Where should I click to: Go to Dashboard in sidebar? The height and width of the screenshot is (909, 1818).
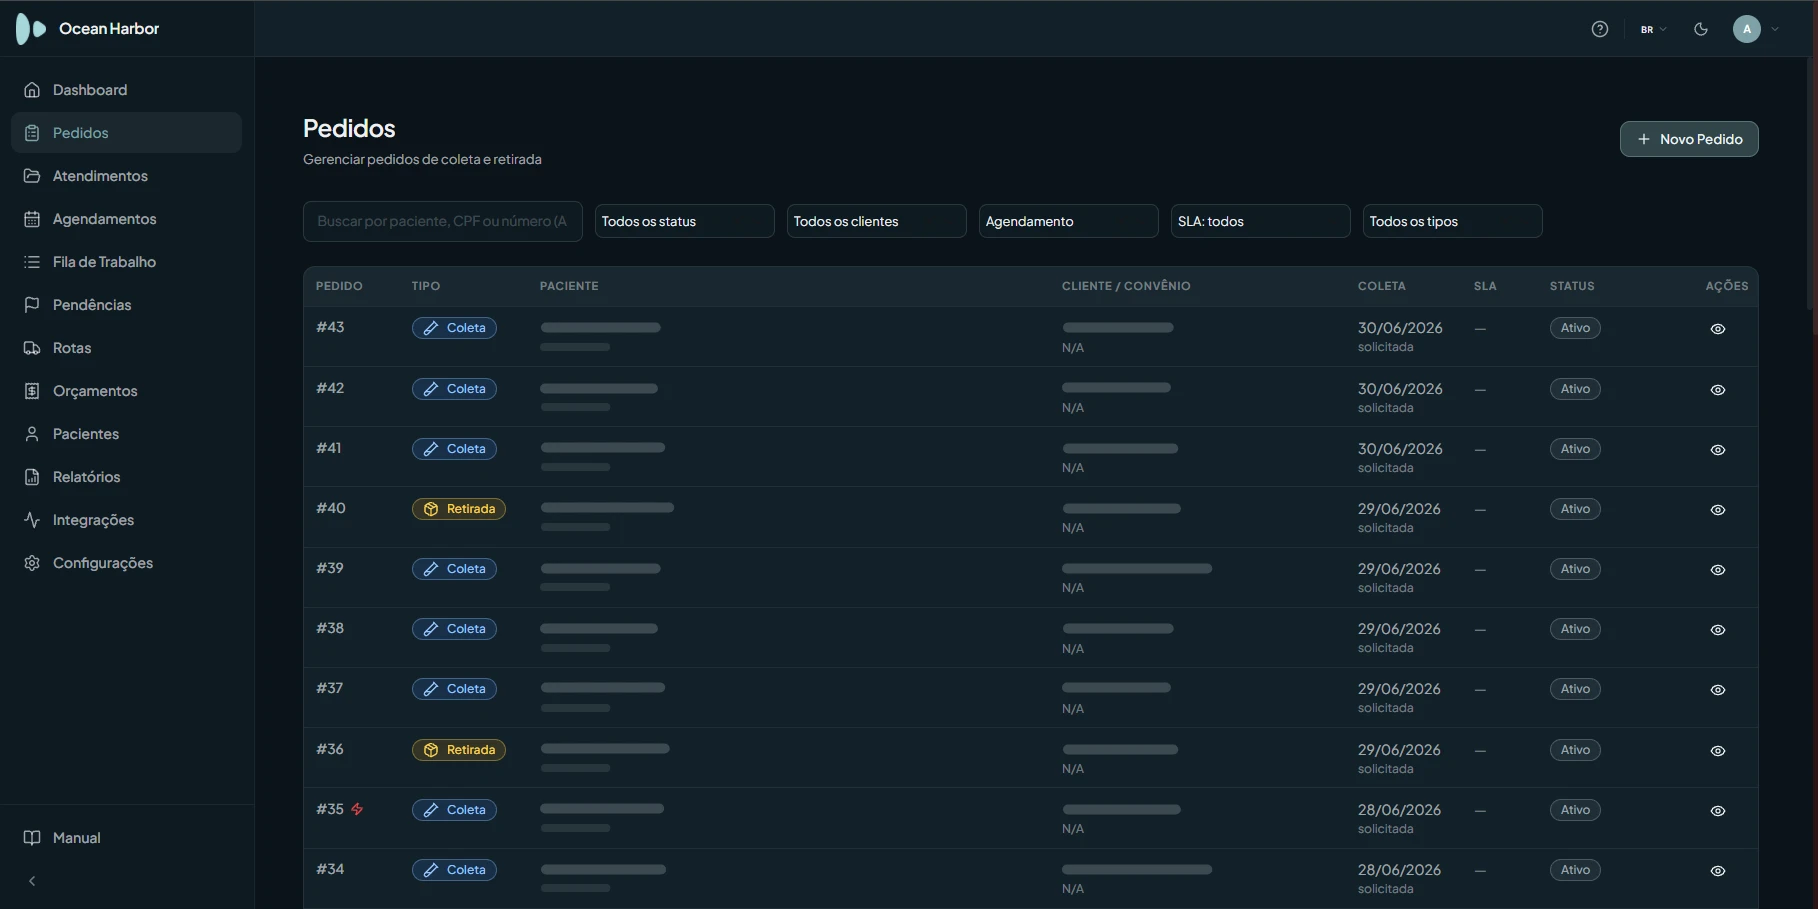(126, 90)
